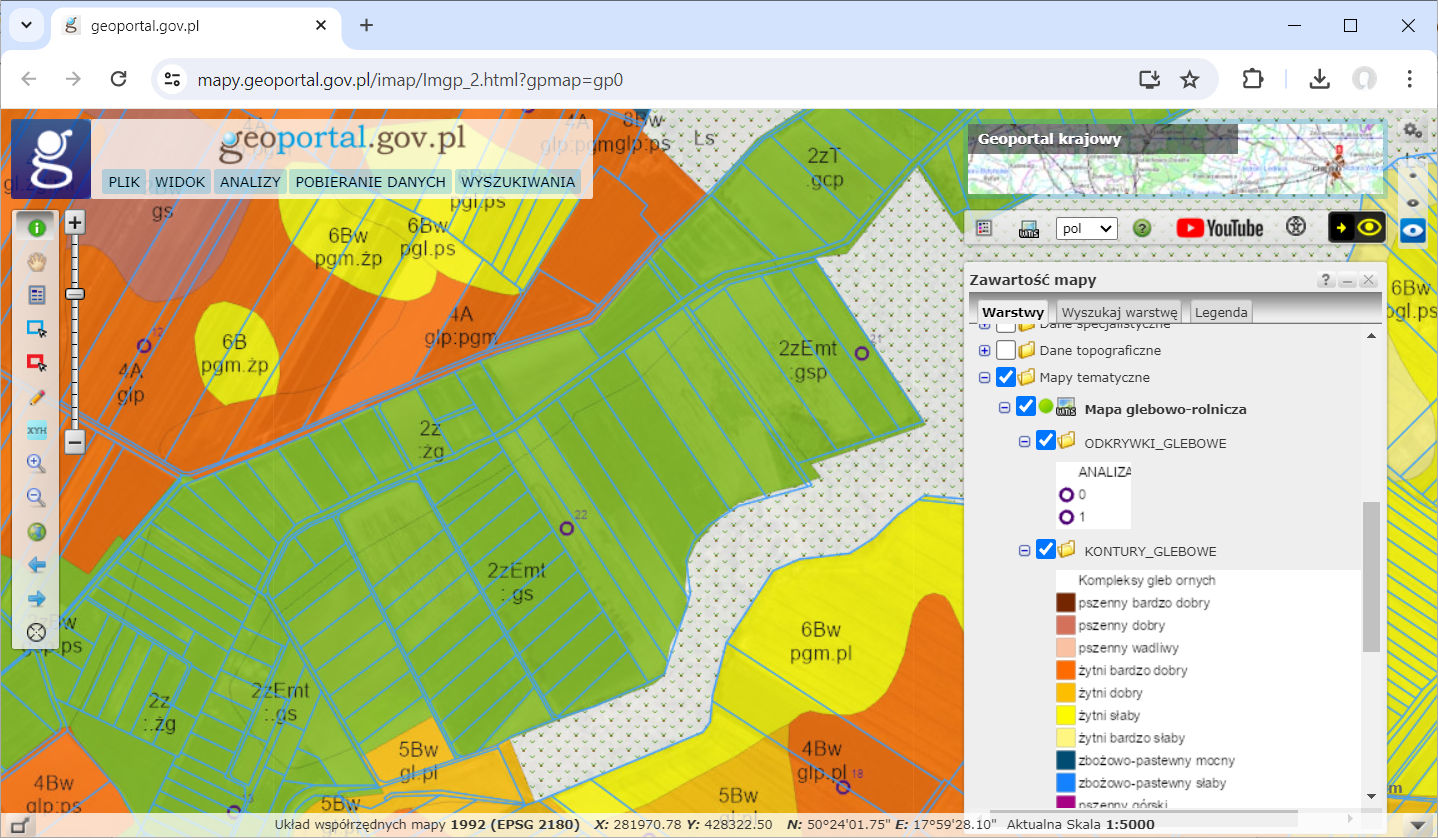
Task: Select the rectangle selection tool
Action: (36, 328)
